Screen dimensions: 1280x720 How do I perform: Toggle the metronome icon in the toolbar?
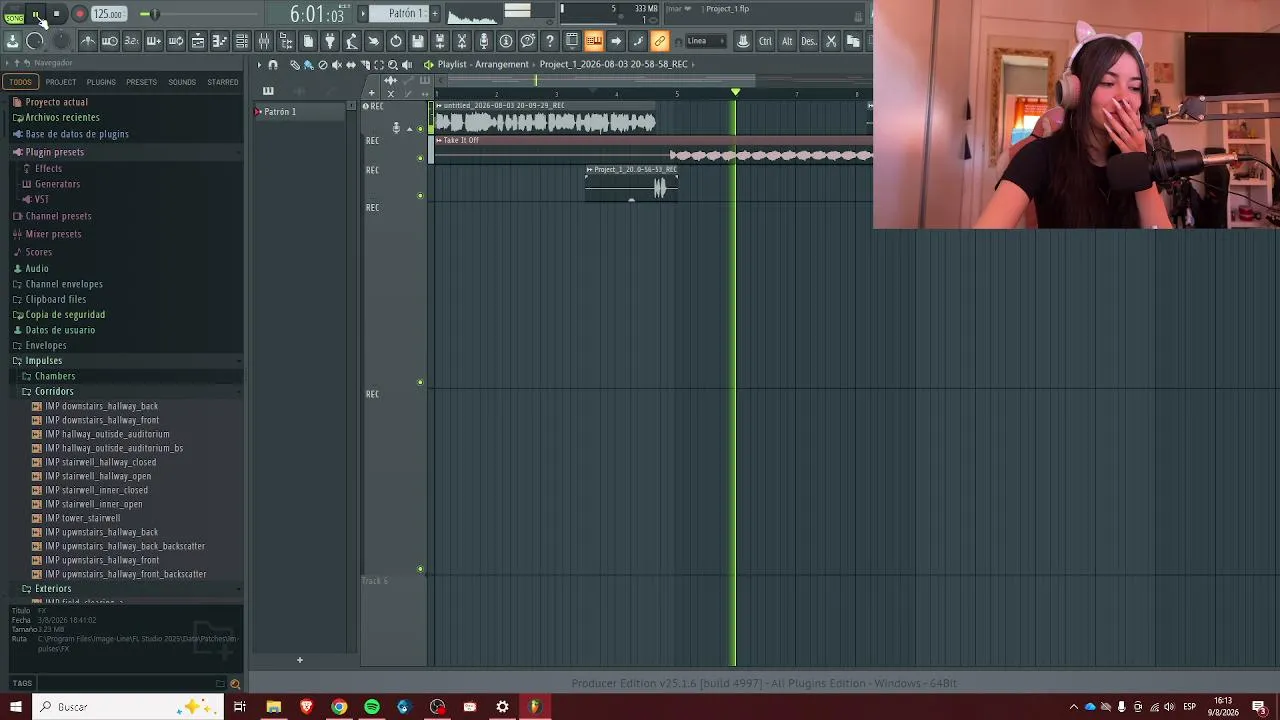pyautogui.click(x=88, y=41)
